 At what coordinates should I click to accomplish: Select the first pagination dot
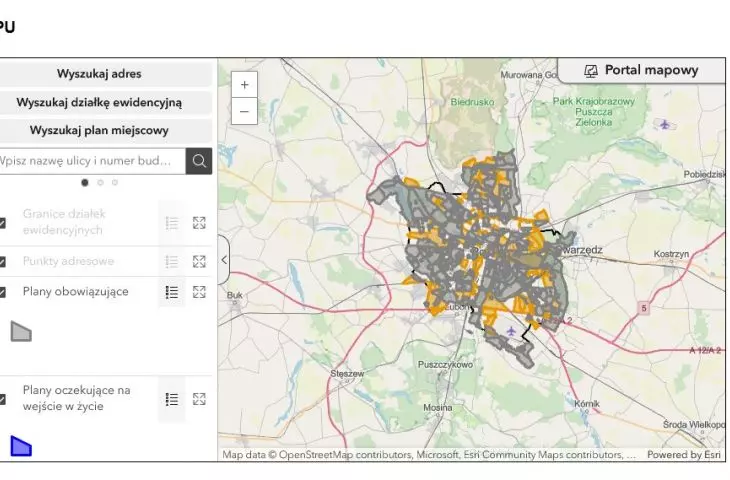(85, 183)
